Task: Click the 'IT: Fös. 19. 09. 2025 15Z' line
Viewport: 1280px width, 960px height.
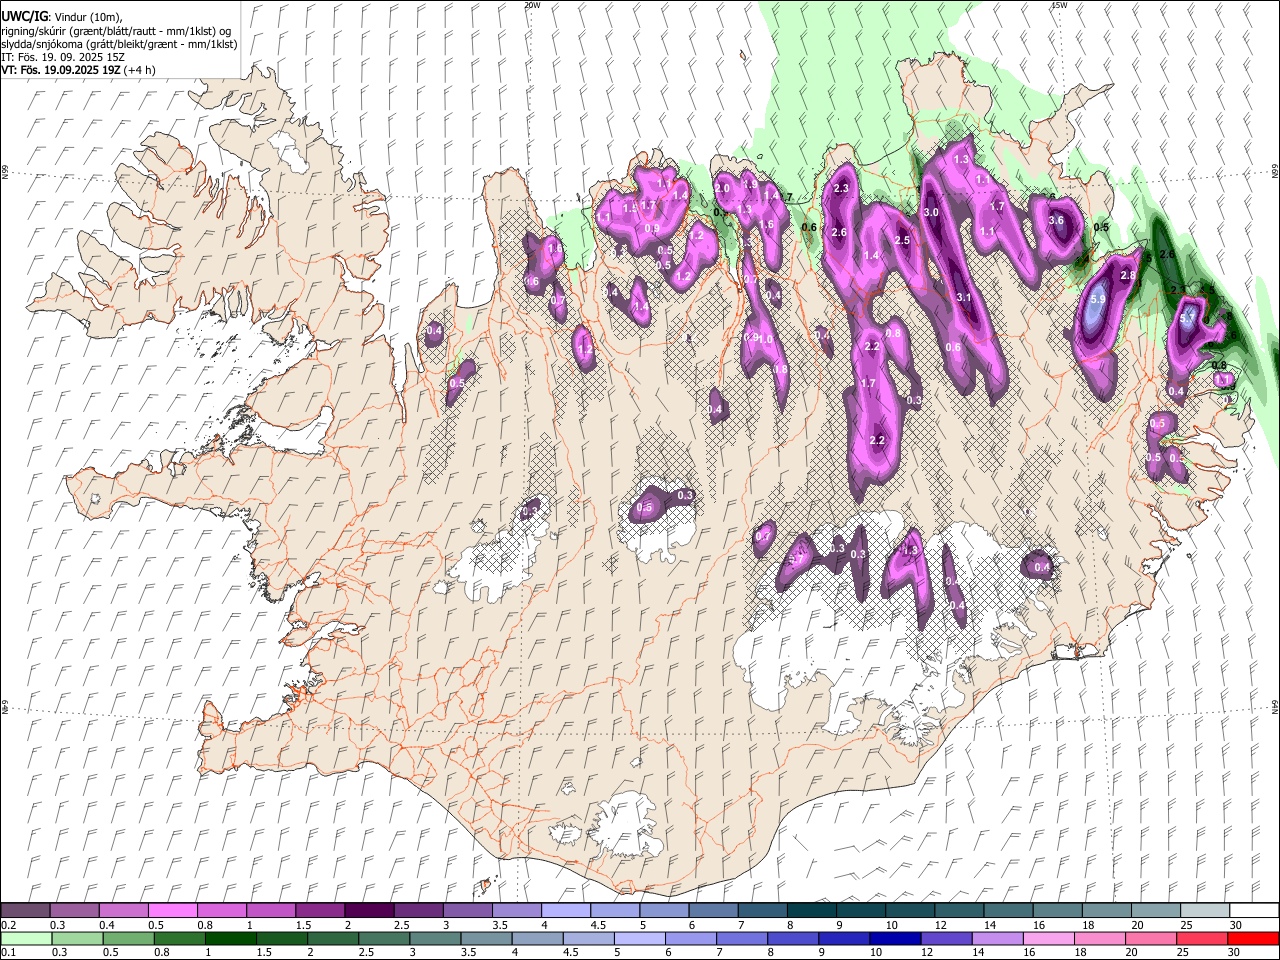Action: 63,57
